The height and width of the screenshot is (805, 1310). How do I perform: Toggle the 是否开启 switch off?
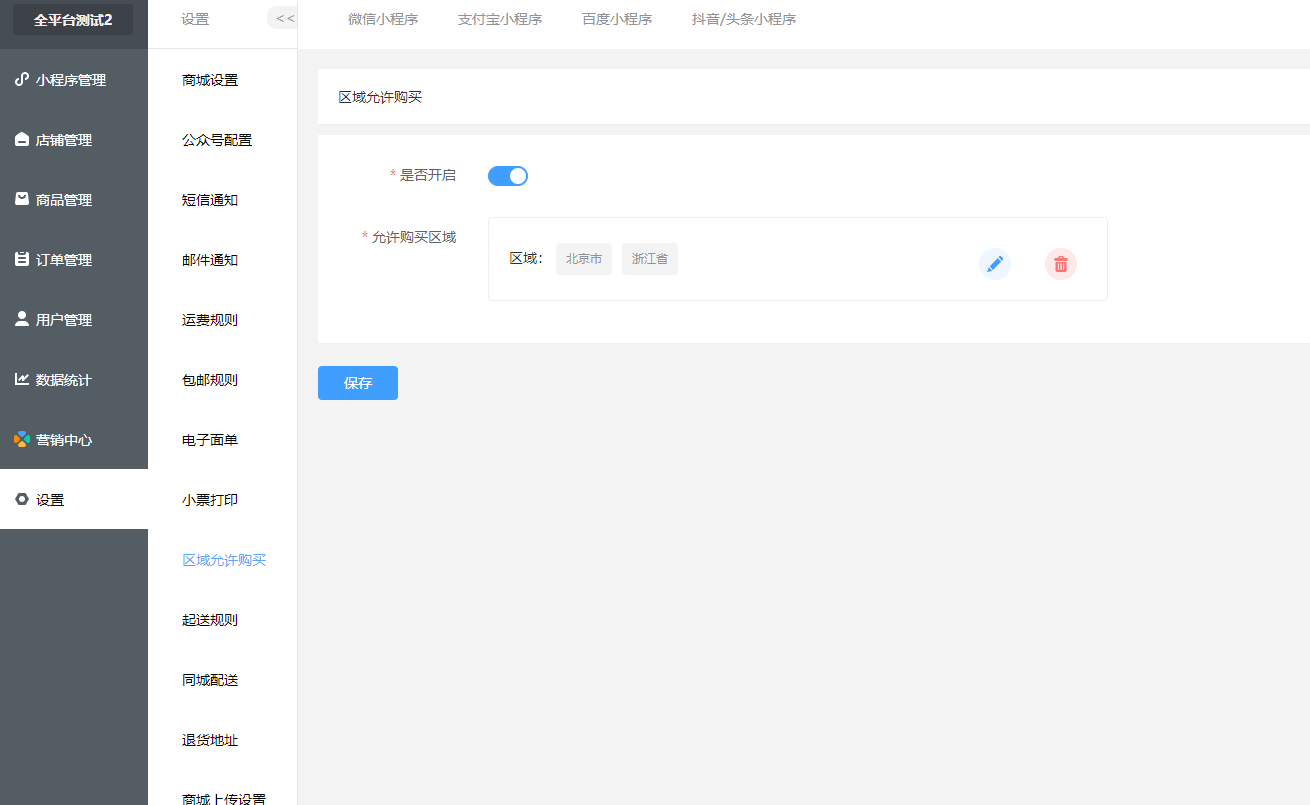(507, 176)
